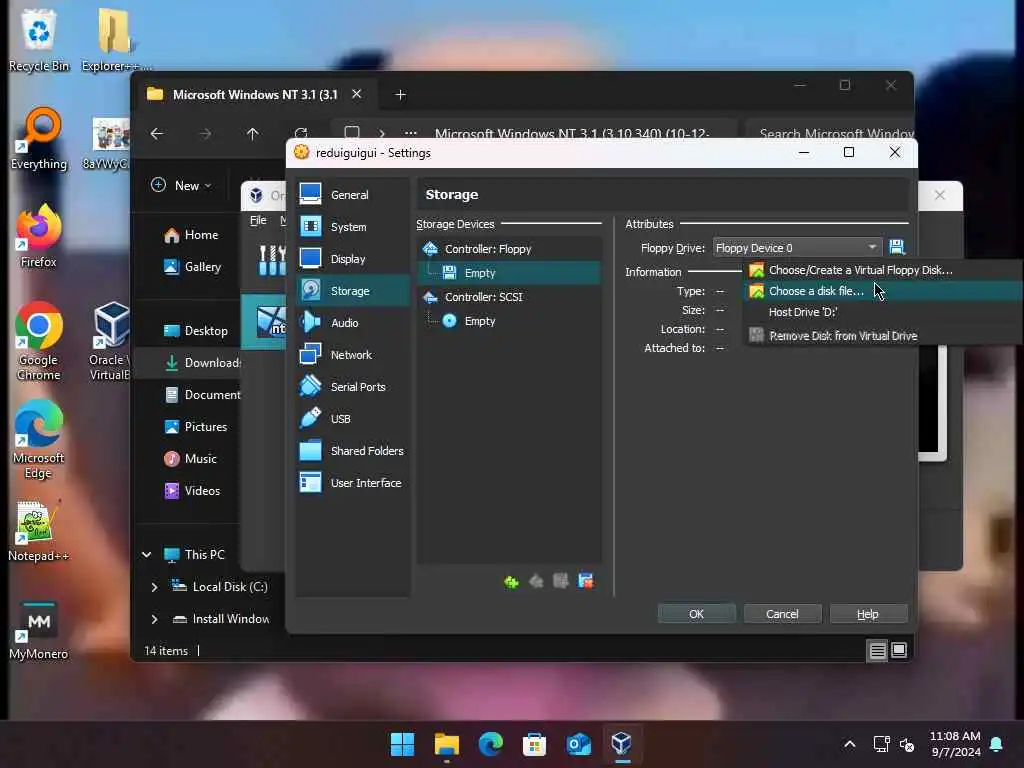Click Help in Settings dialog
Viewport: 1024px width, 768px height.
click(868, 614)
